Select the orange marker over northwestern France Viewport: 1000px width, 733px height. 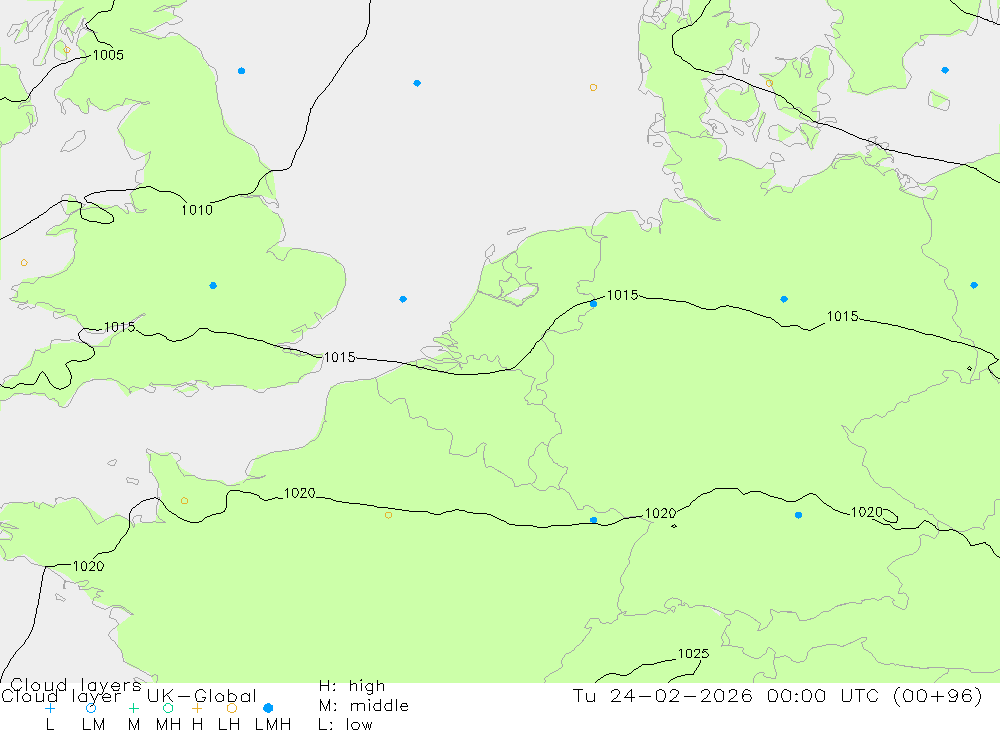point(184,501)
